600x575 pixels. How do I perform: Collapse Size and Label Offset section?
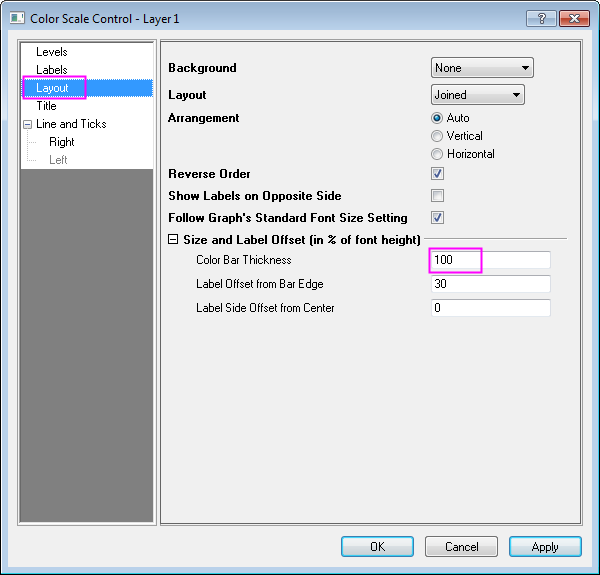[173, 240]
